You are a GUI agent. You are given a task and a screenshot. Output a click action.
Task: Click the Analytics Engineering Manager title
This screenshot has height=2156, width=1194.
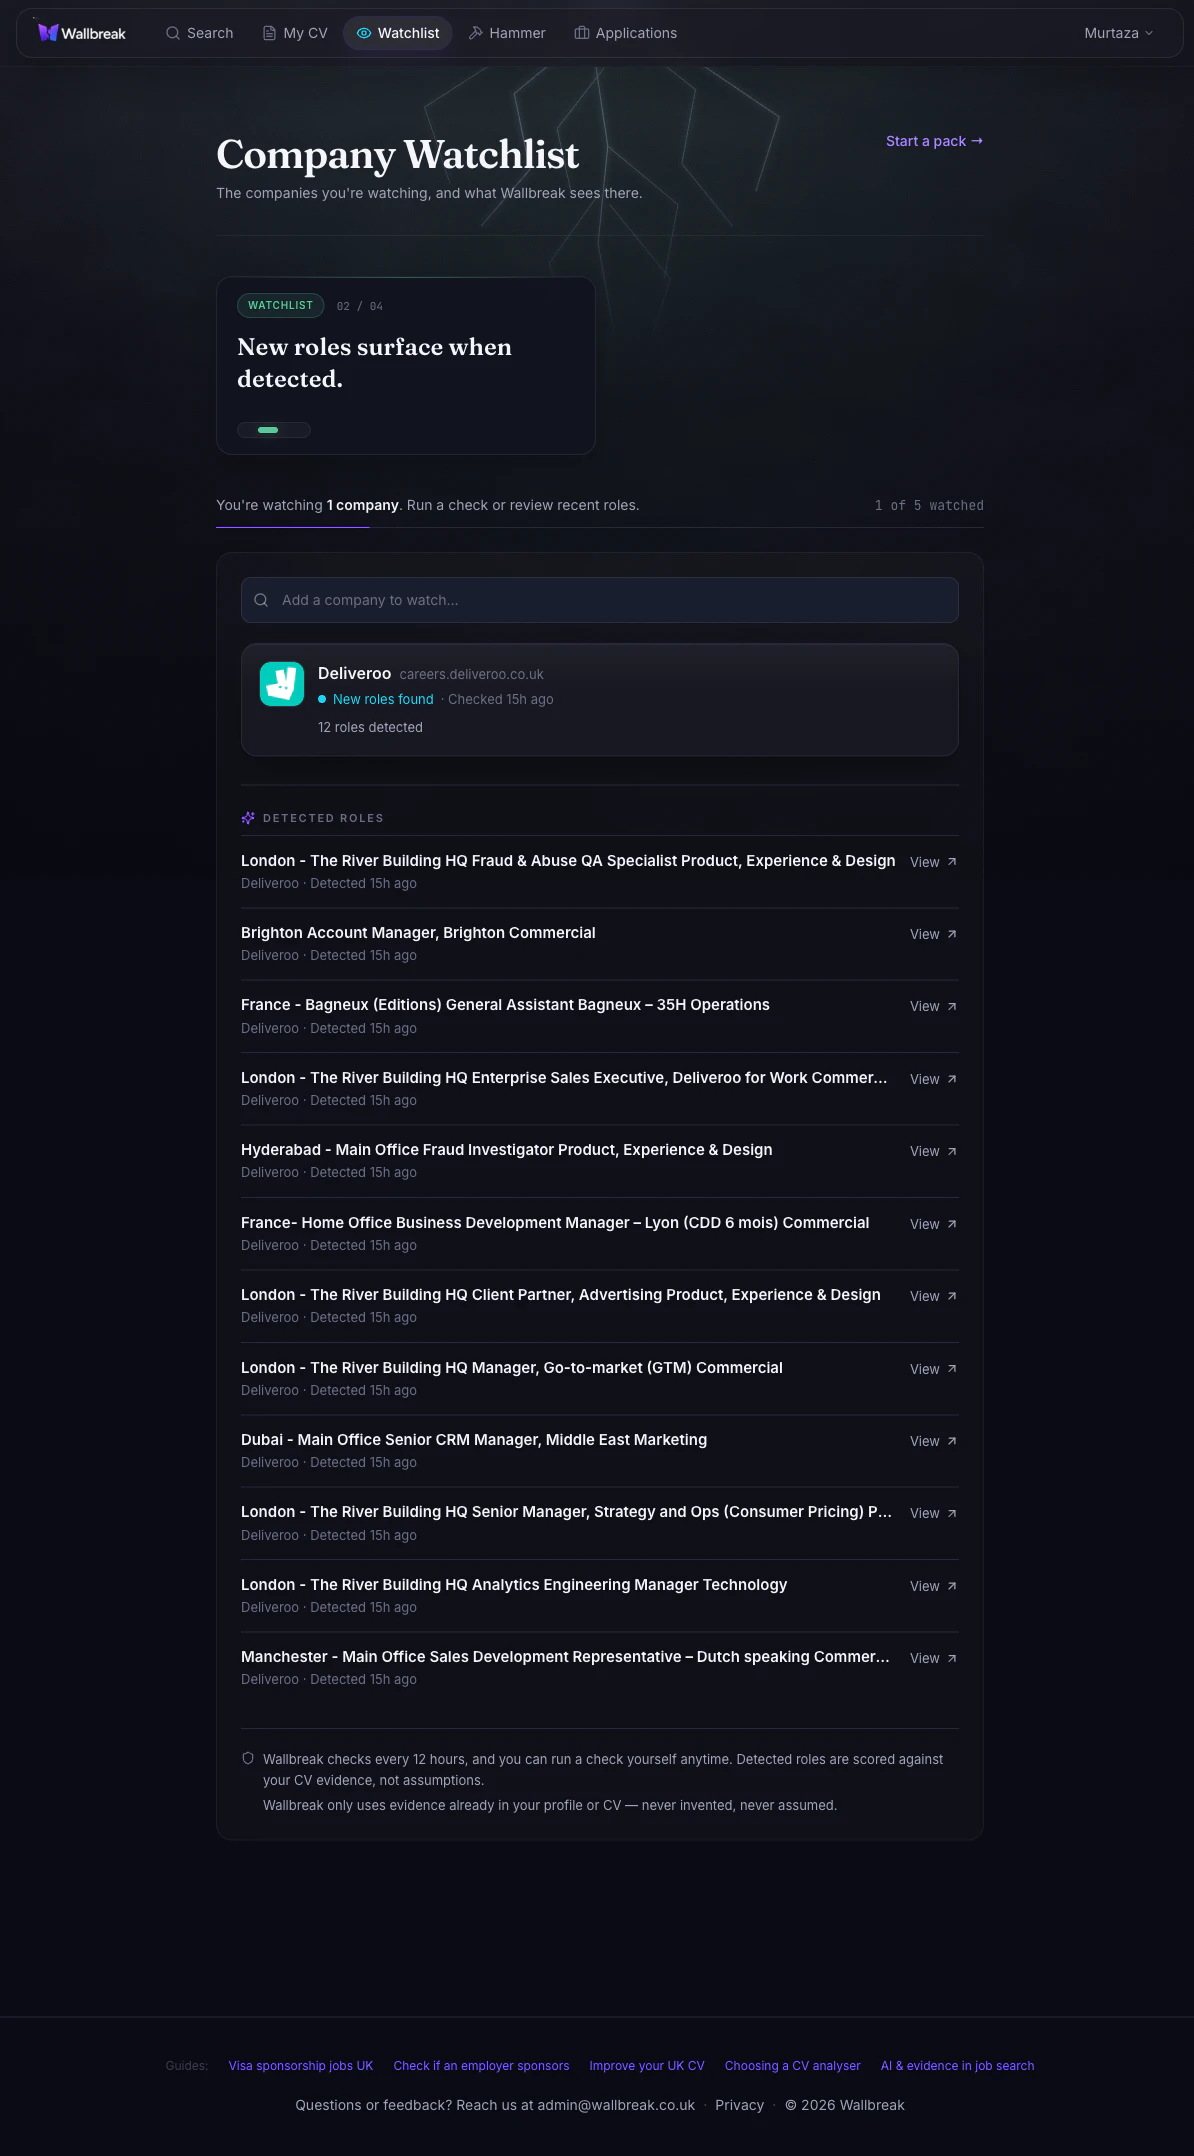(514, 1584)
